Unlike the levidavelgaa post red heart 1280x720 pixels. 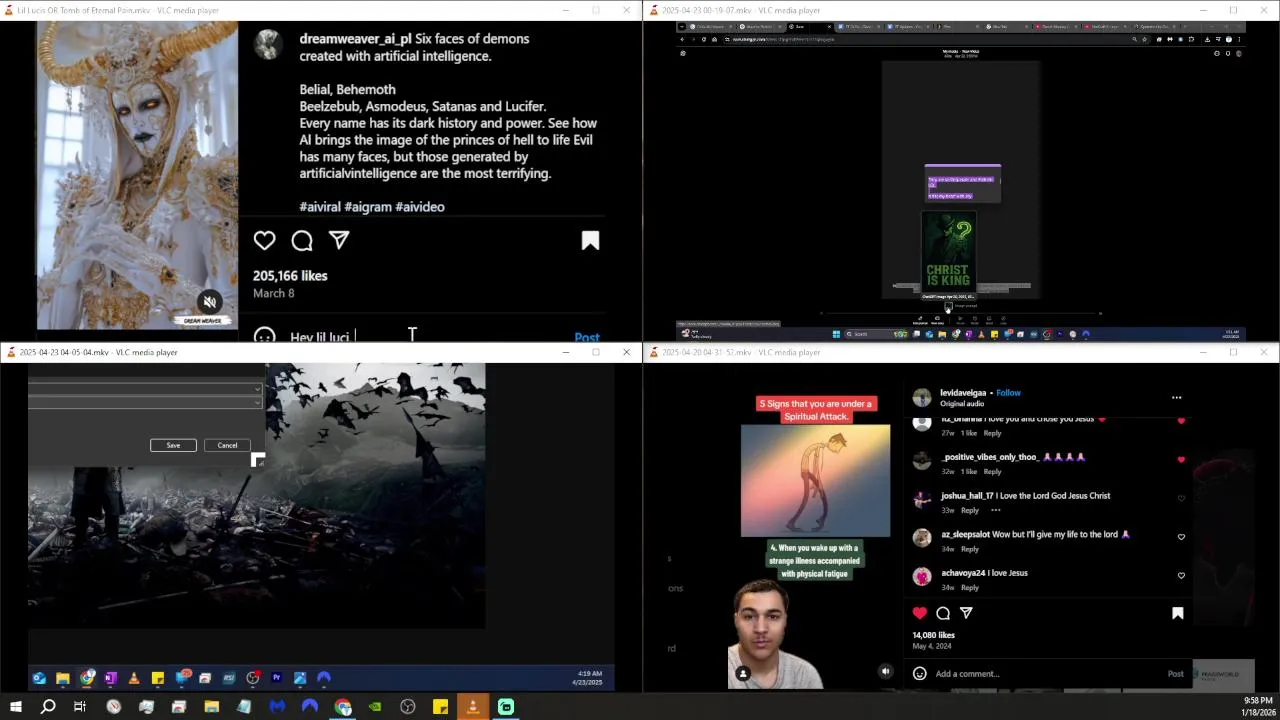click(920, 613)
